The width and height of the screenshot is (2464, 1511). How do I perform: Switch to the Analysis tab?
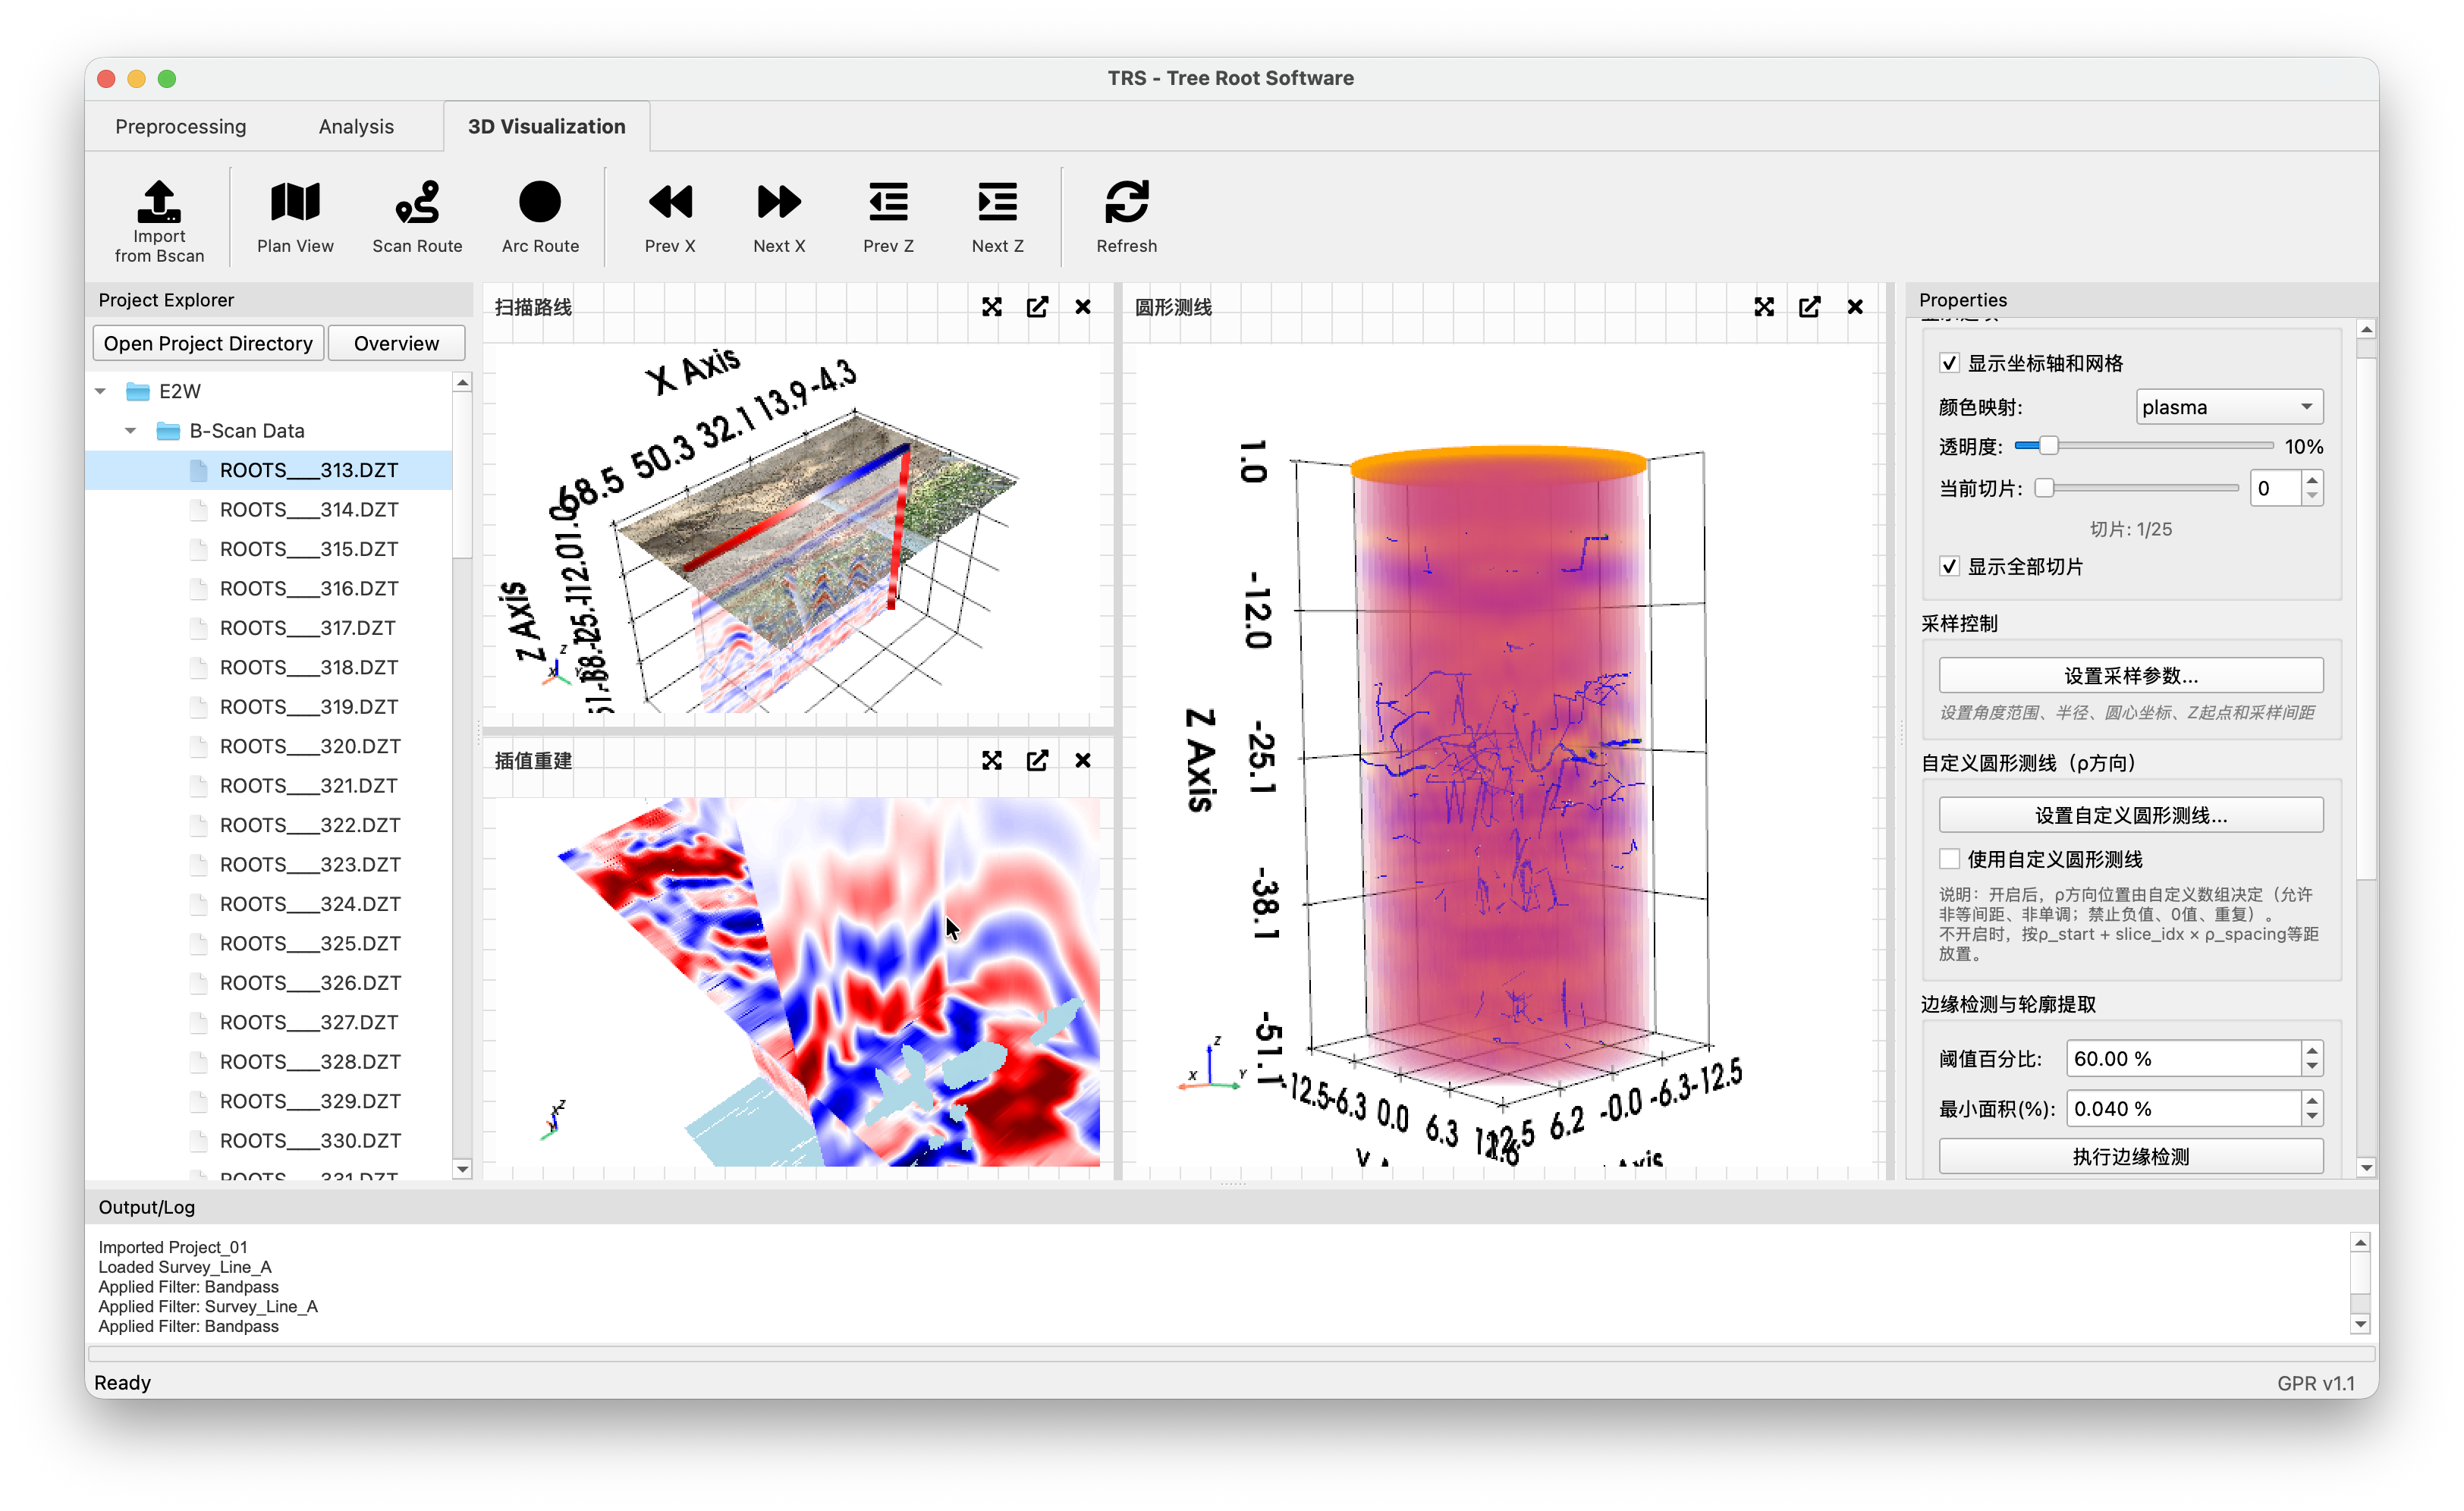coord(356,127)
